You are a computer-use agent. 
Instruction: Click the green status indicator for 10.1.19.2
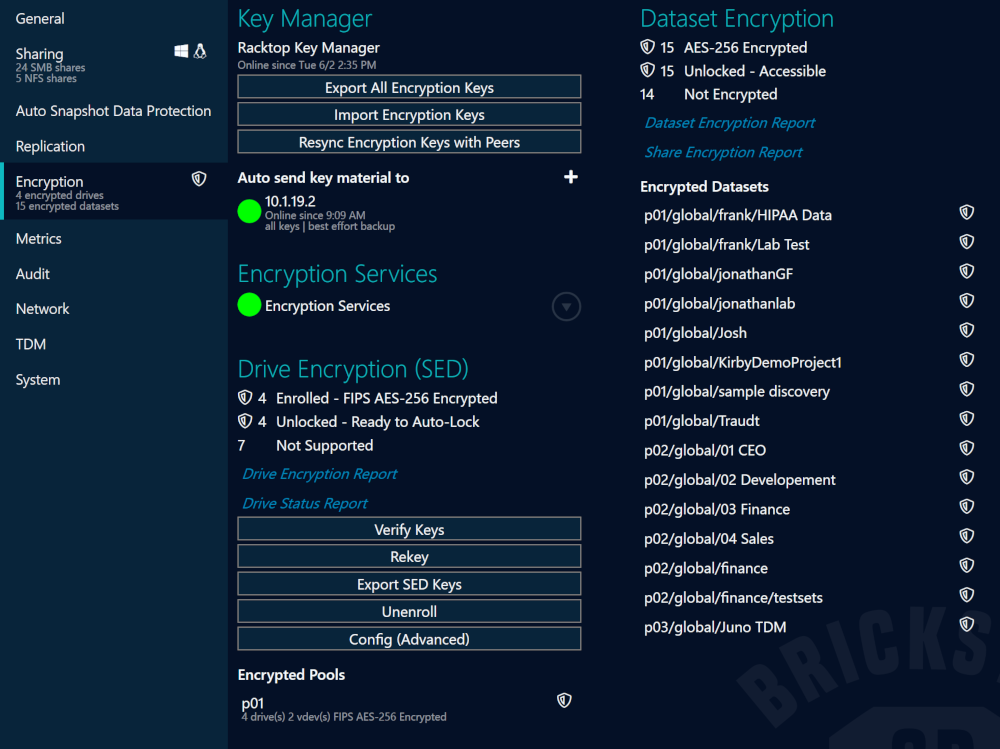pyautogui.click(x=249, y=211)
